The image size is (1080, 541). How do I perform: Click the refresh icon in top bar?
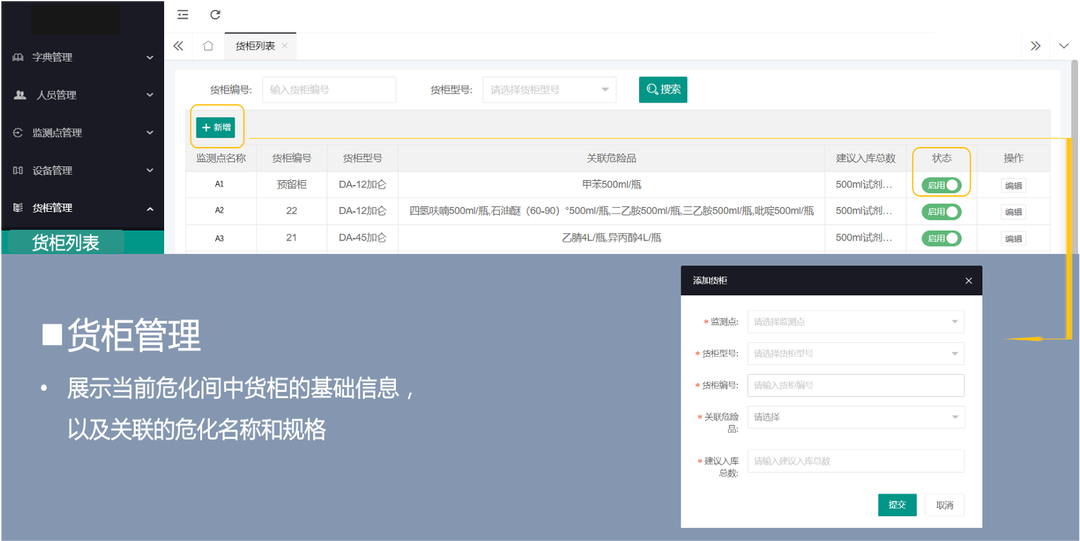point(215,14)
